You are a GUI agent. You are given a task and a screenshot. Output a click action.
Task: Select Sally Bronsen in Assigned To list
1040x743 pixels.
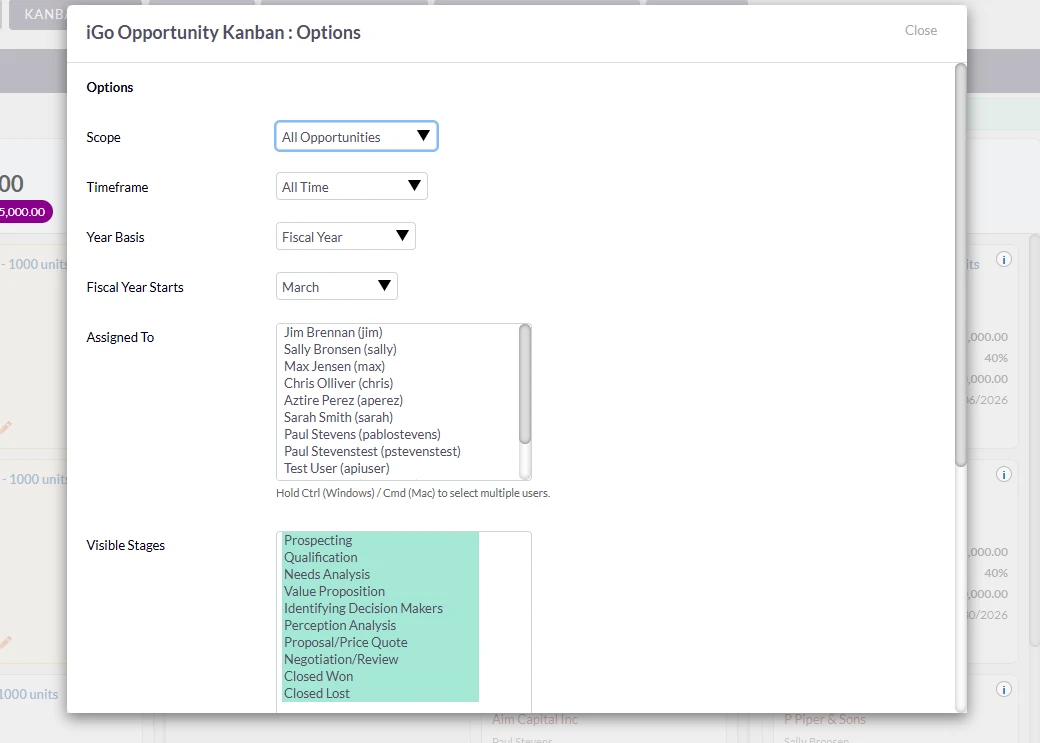pos(340,349)
